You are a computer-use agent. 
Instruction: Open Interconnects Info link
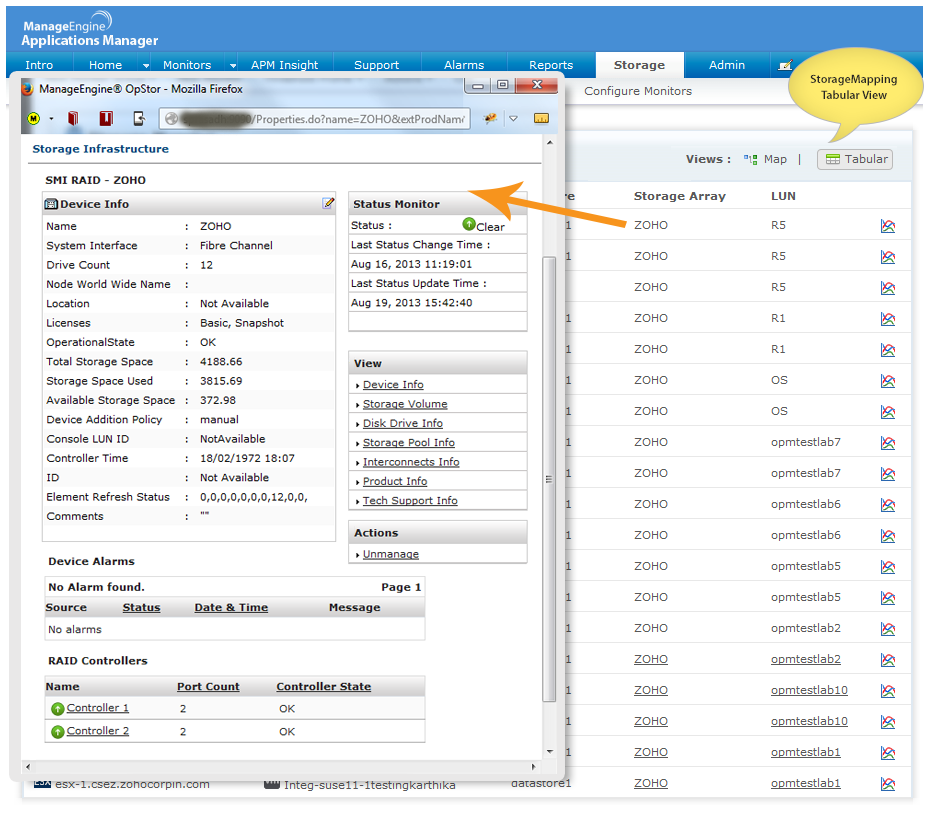[411, 461]
